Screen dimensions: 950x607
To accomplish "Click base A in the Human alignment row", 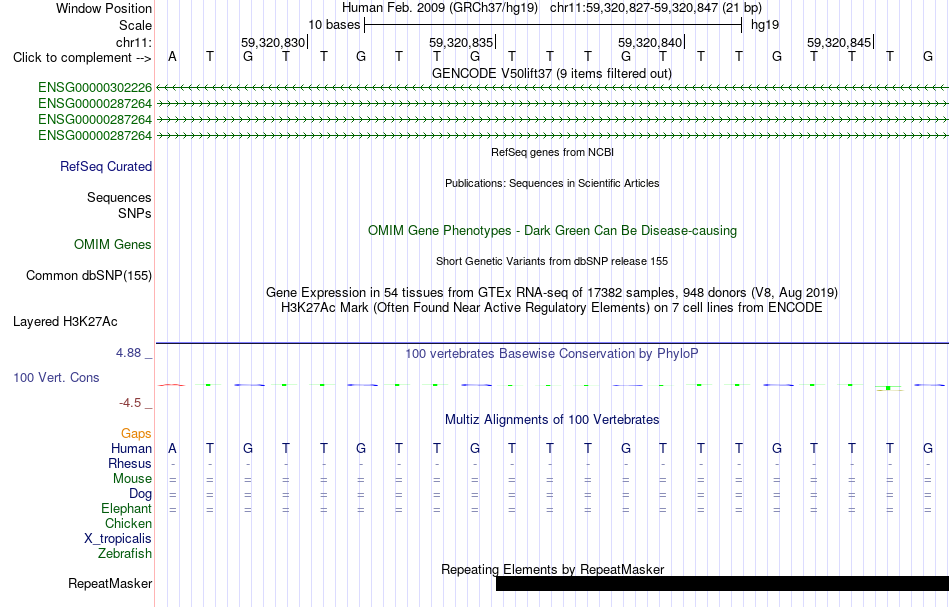I will pos(173,448).
